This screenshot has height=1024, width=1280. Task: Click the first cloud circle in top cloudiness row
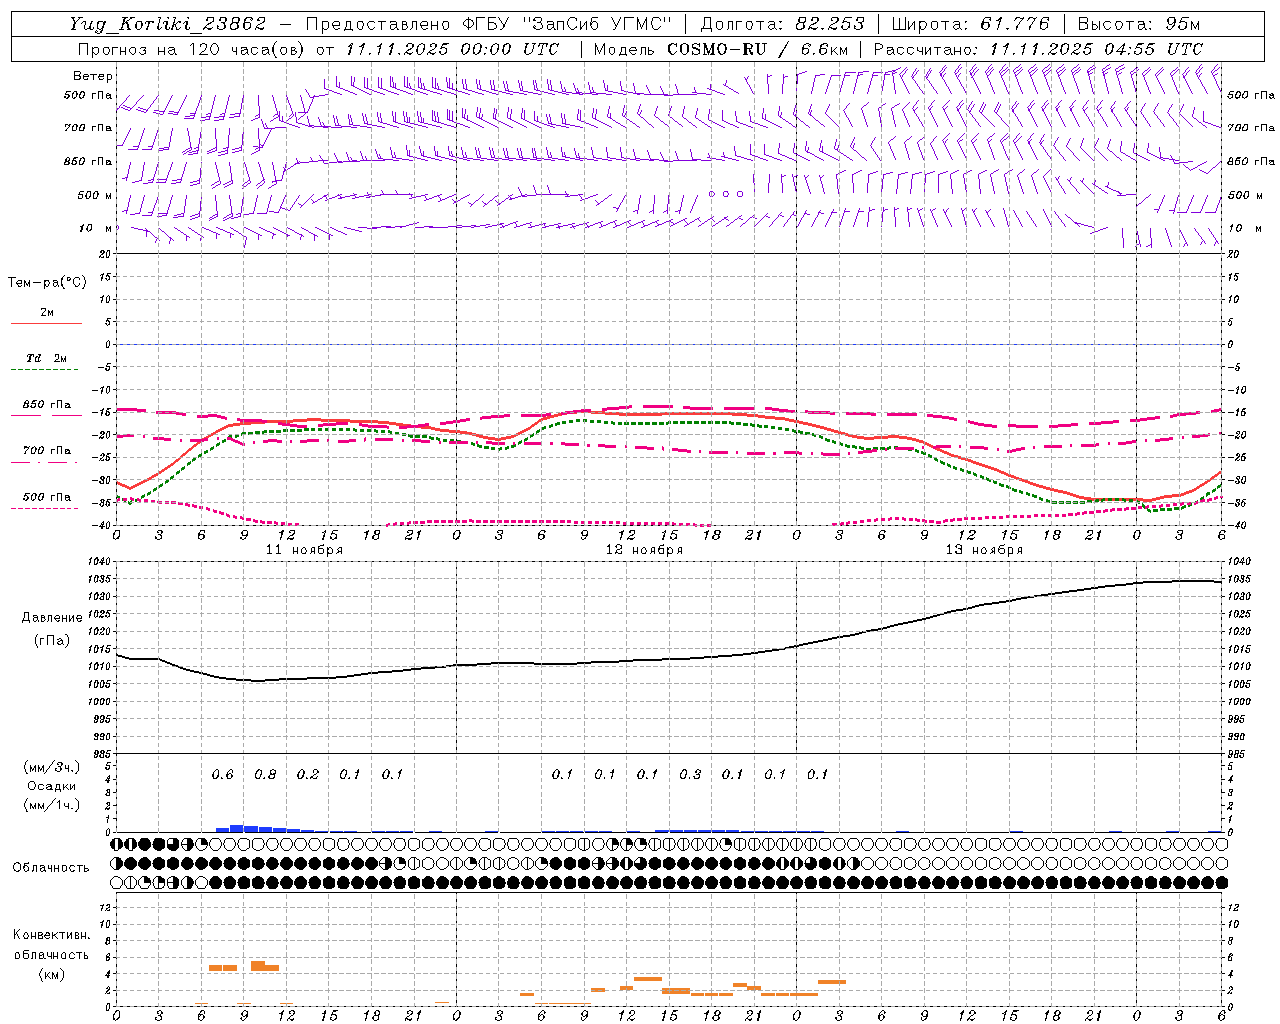[117, 844]
